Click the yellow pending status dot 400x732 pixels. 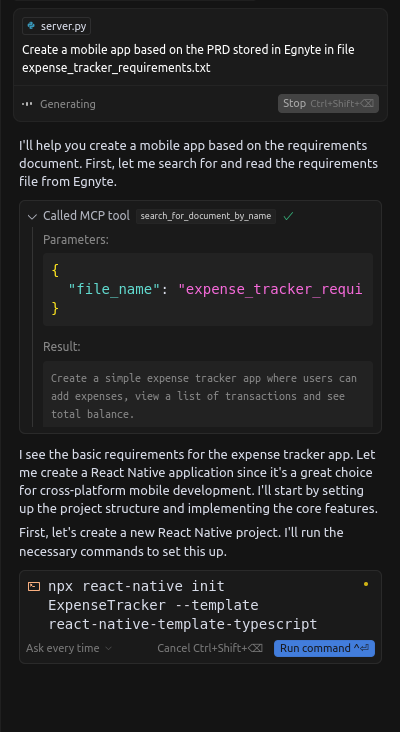click(x=366, y=584)
